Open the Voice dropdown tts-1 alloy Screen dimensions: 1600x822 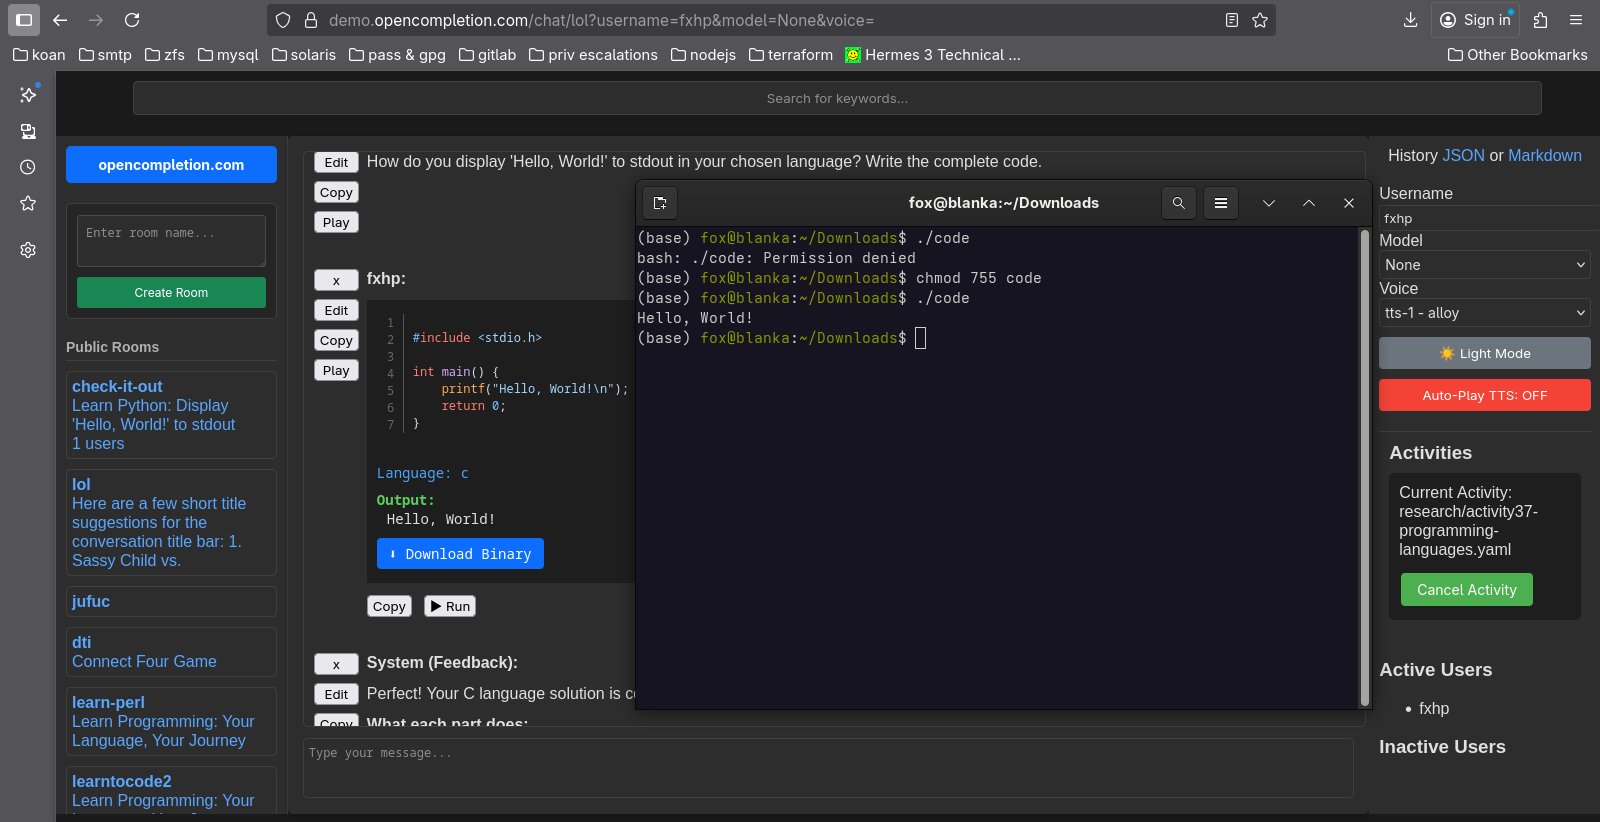pyautogui.click(x=1484, y=313)
